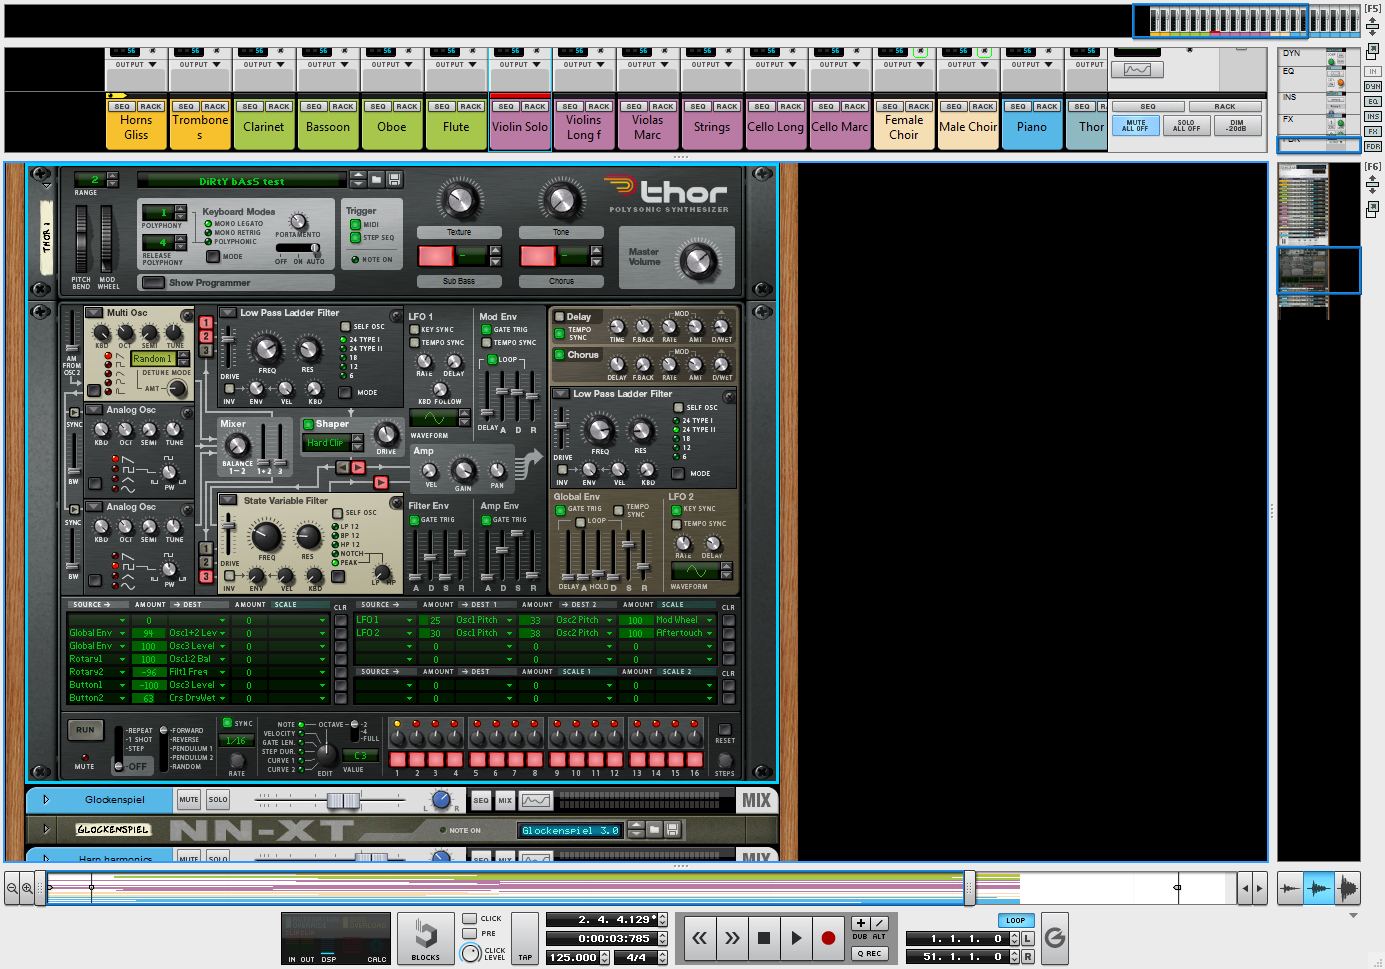Click the tempo field showing 125.000

coord(573,957)
